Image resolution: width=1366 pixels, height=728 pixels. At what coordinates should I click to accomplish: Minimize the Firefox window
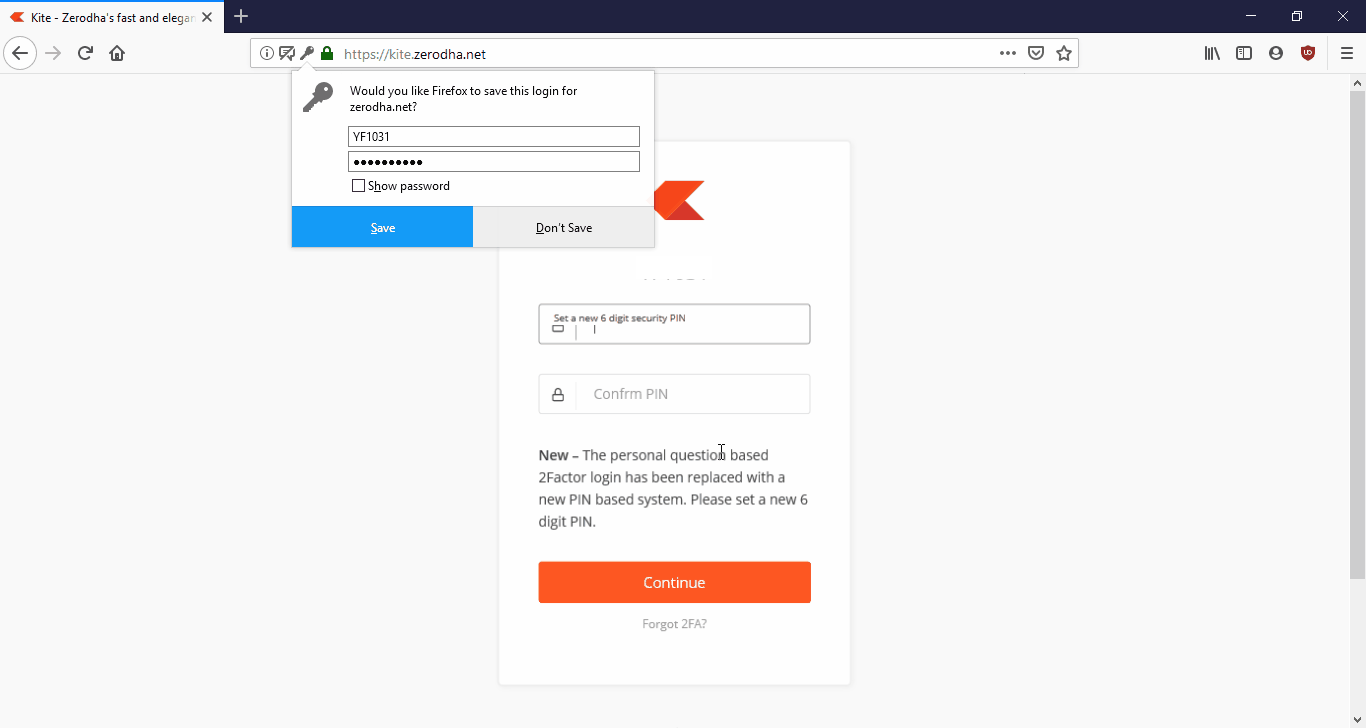[1251, 16]
